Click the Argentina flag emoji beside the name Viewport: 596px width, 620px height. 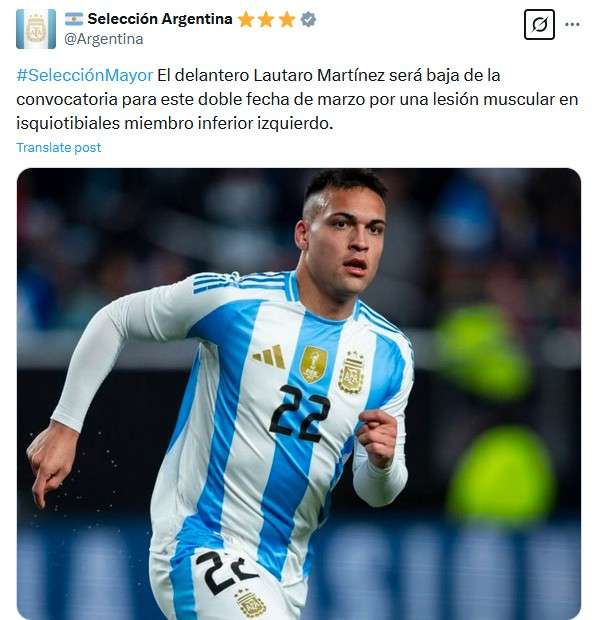pos(74,19)
